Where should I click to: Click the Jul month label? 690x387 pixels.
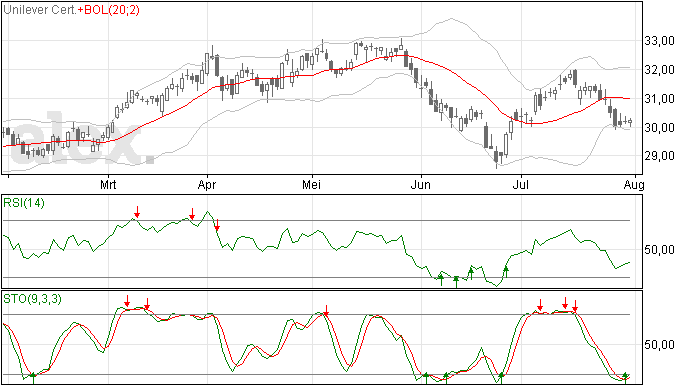tap(521, 184)
